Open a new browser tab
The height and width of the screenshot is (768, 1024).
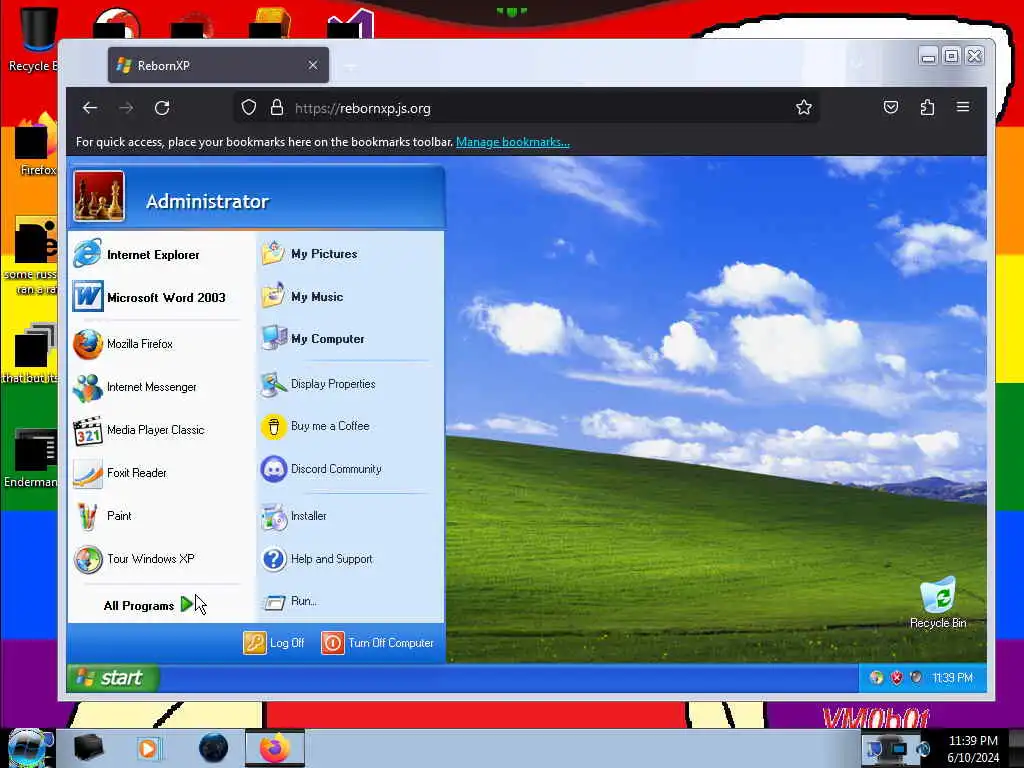[351, 66]
